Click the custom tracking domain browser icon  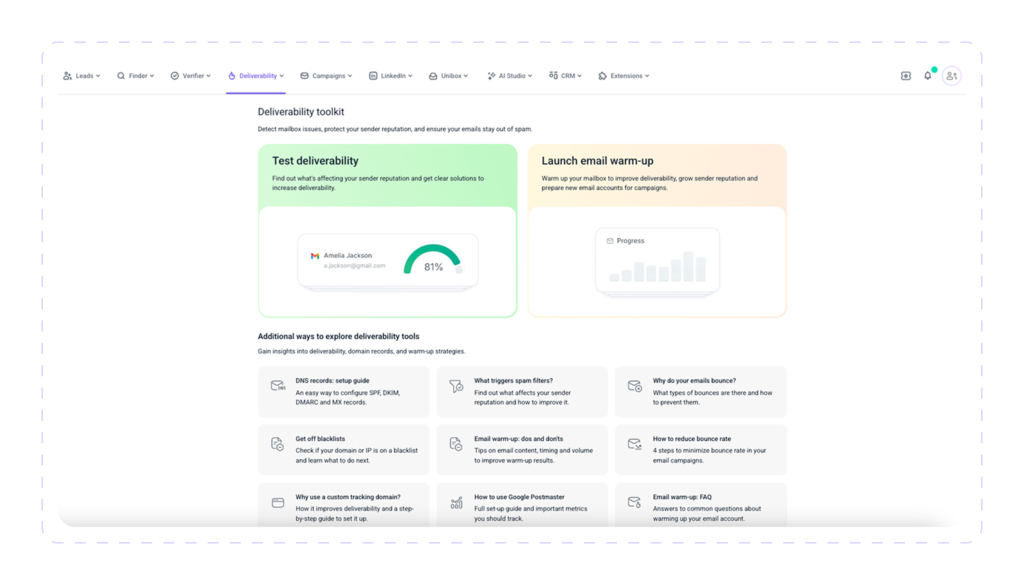tap(278, 503)
